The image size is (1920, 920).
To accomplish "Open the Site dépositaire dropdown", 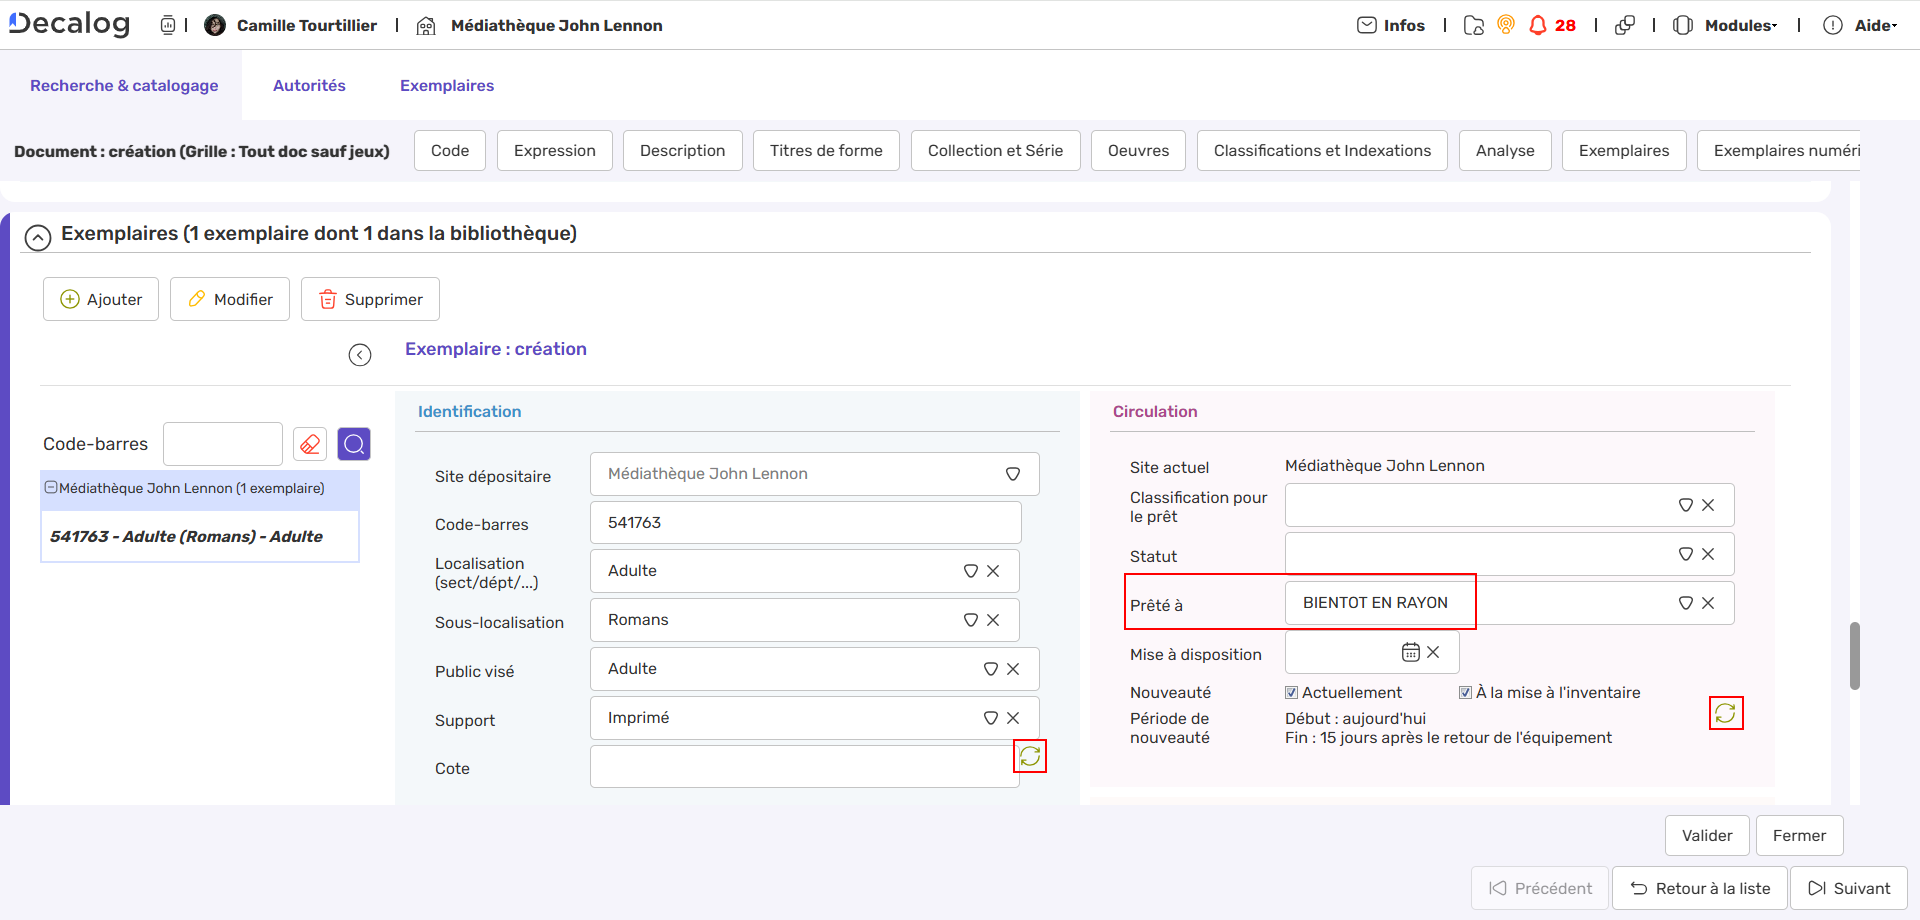I will tap(1012, 474).
